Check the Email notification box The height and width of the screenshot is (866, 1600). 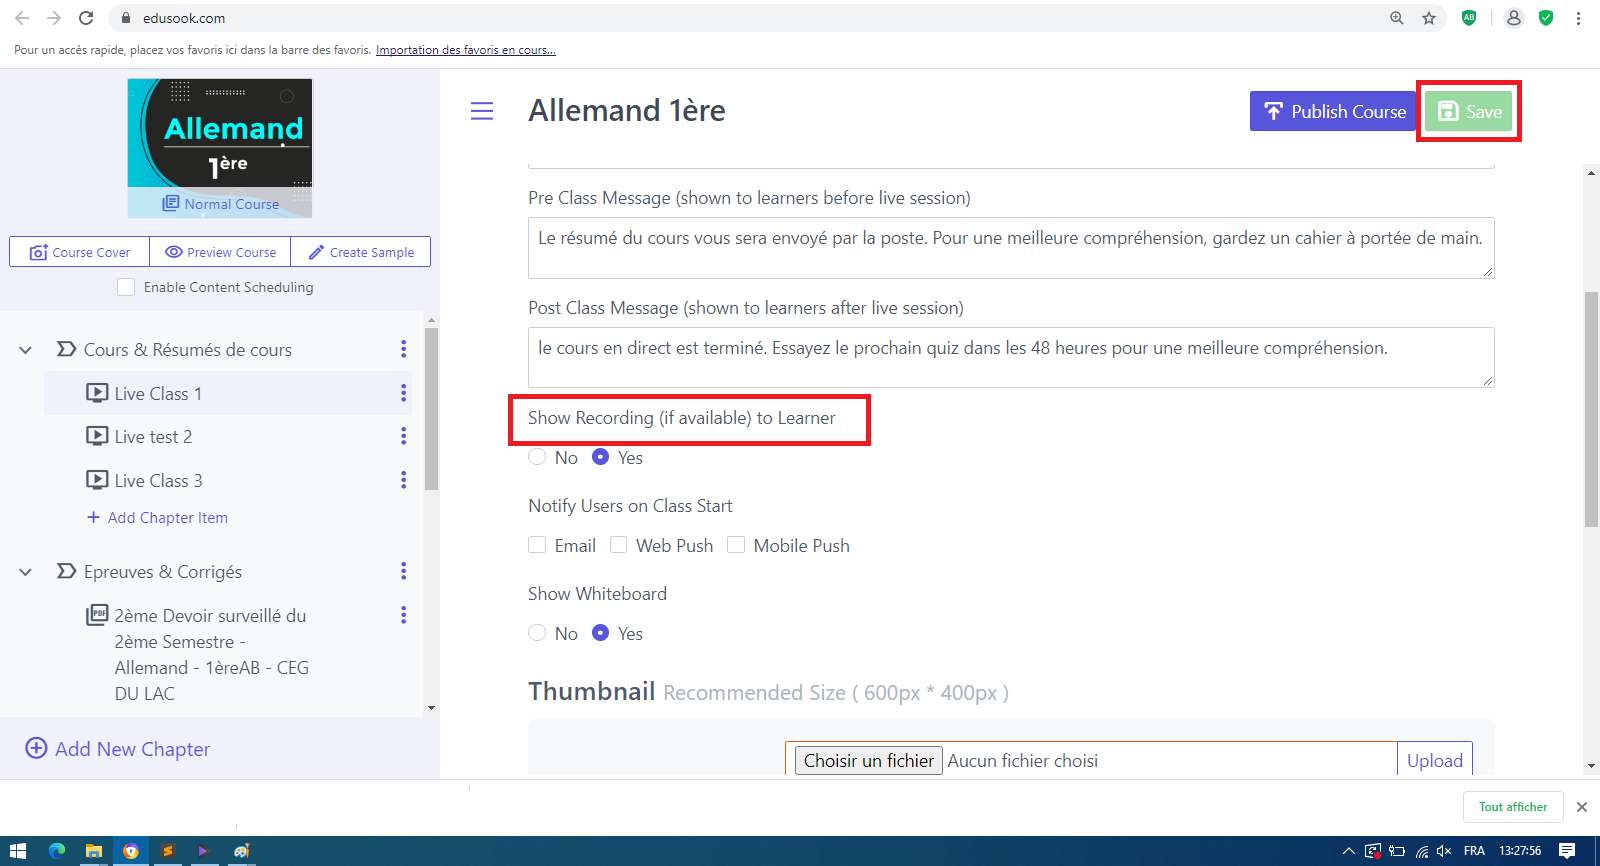click(538, 545)
